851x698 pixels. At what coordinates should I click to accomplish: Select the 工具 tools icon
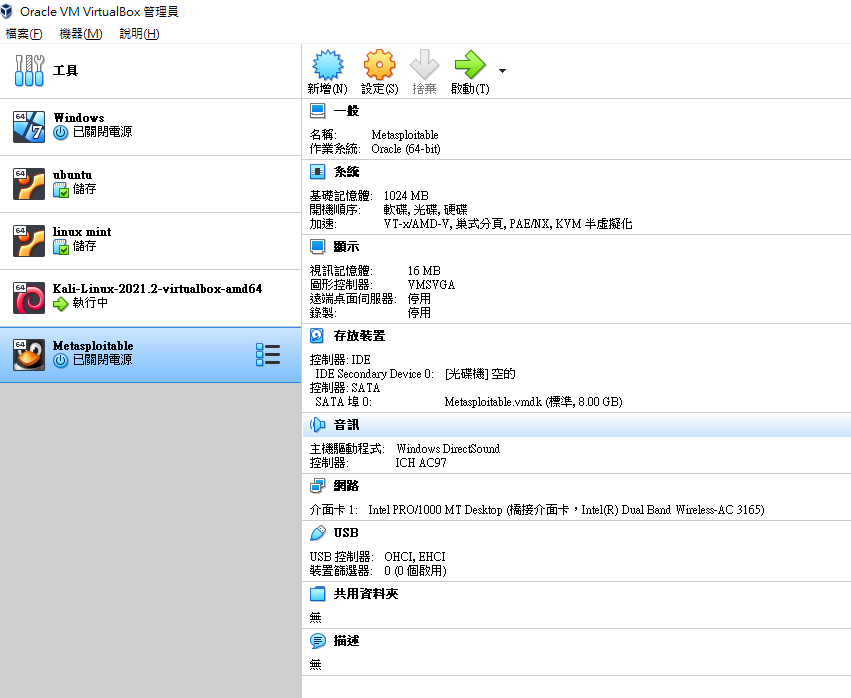click(x=29, y=71)
